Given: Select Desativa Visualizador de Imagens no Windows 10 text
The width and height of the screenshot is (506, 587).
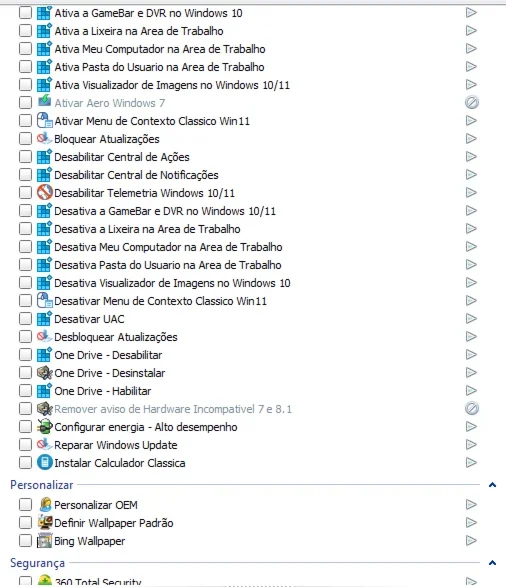Looking at the screenshot, I should tap(172, 283).
